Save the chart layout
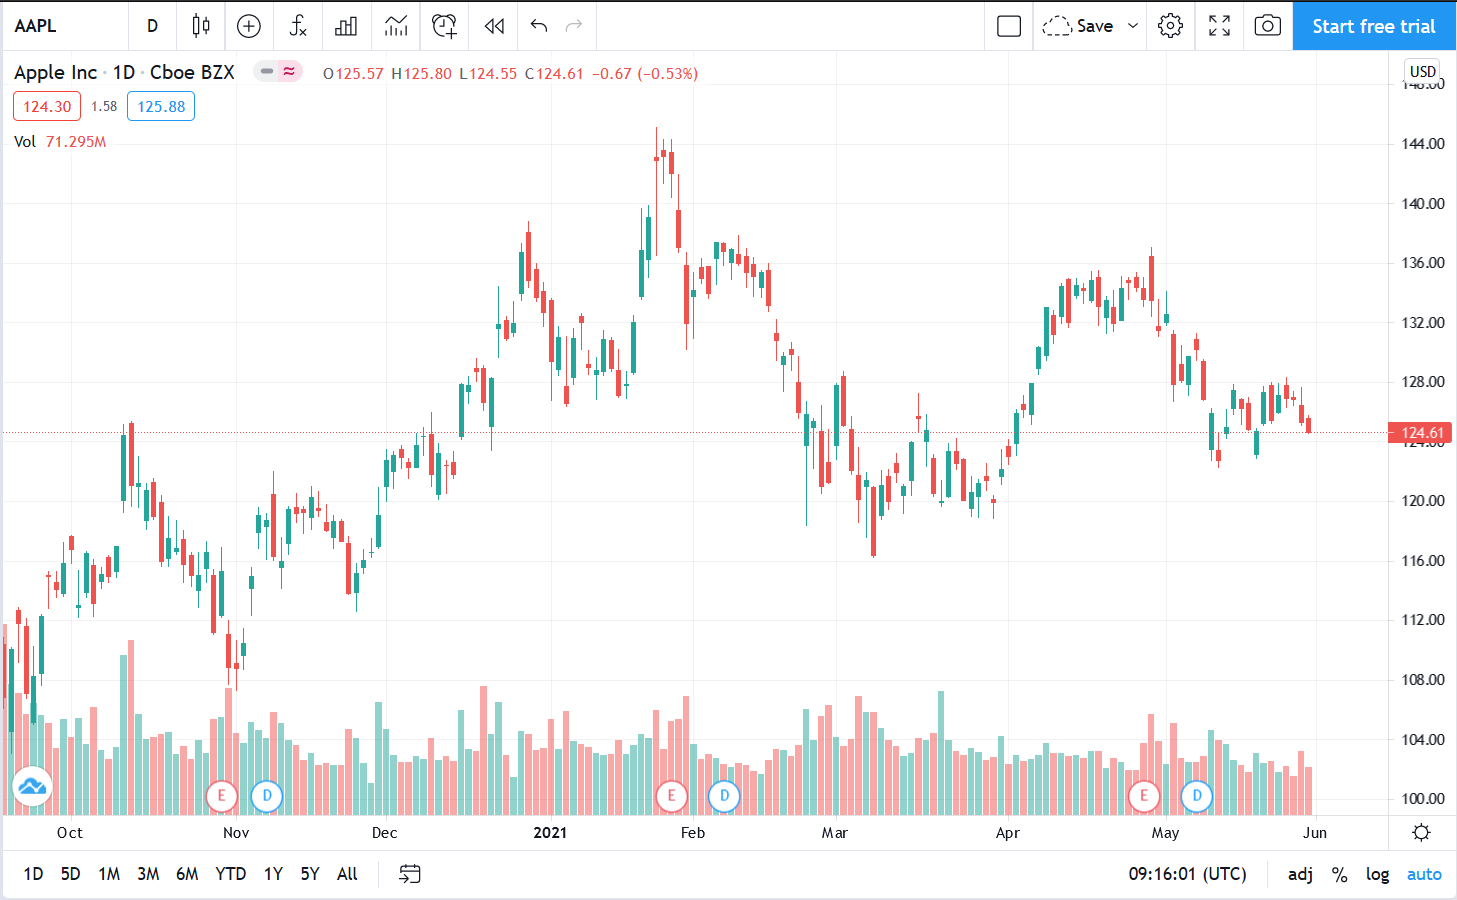Screen dimensions: 1457x900 [x=1079, y=26]
